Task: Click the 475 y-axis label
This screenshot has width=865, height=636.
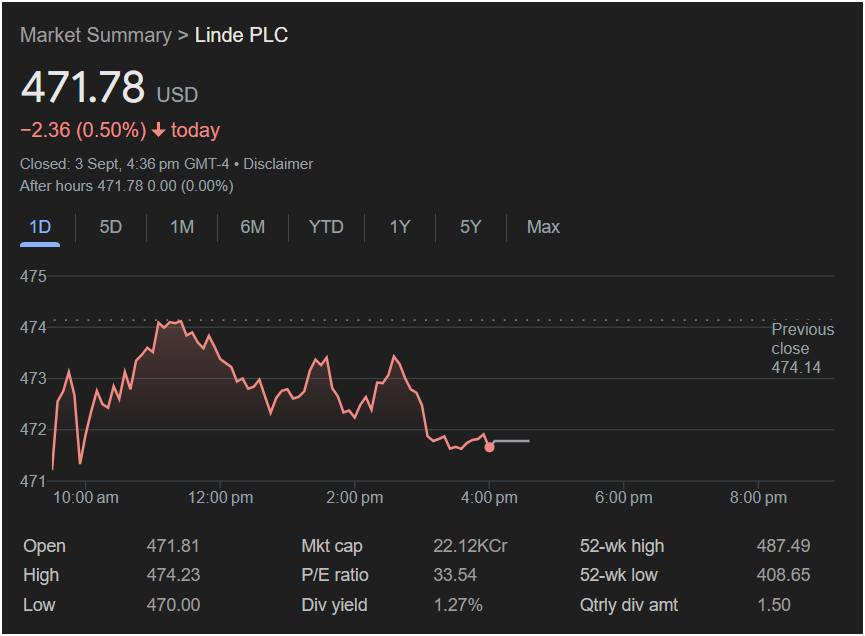Action: (x=33, y=276)
